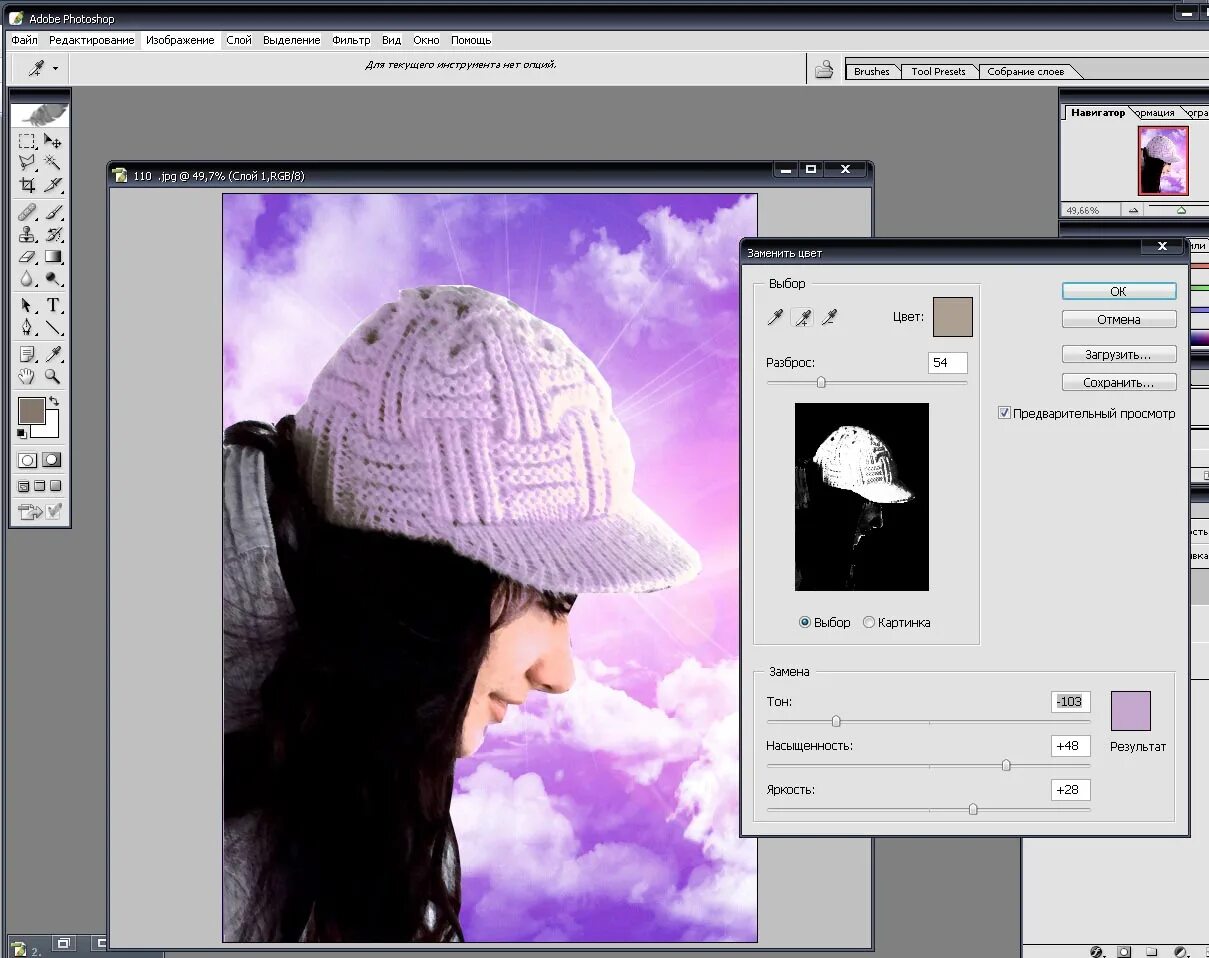Select the Pen tool

(x=28, y=327)
